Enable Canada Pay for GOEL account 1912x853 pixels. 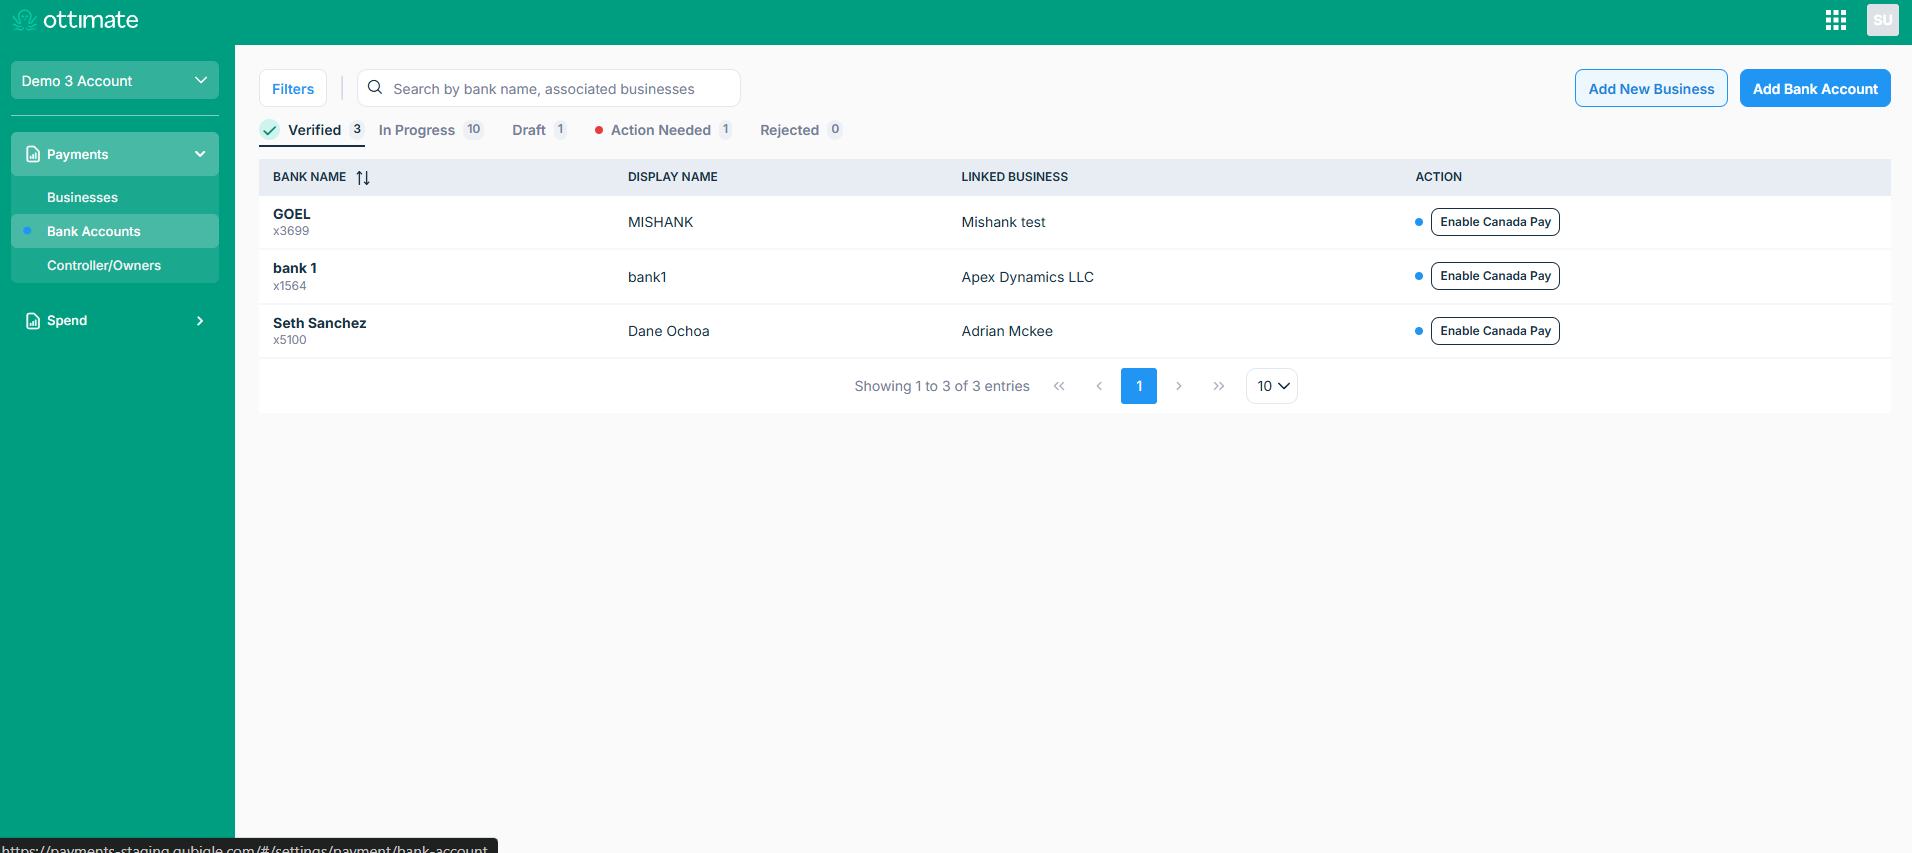click(x=1495, y=222)
